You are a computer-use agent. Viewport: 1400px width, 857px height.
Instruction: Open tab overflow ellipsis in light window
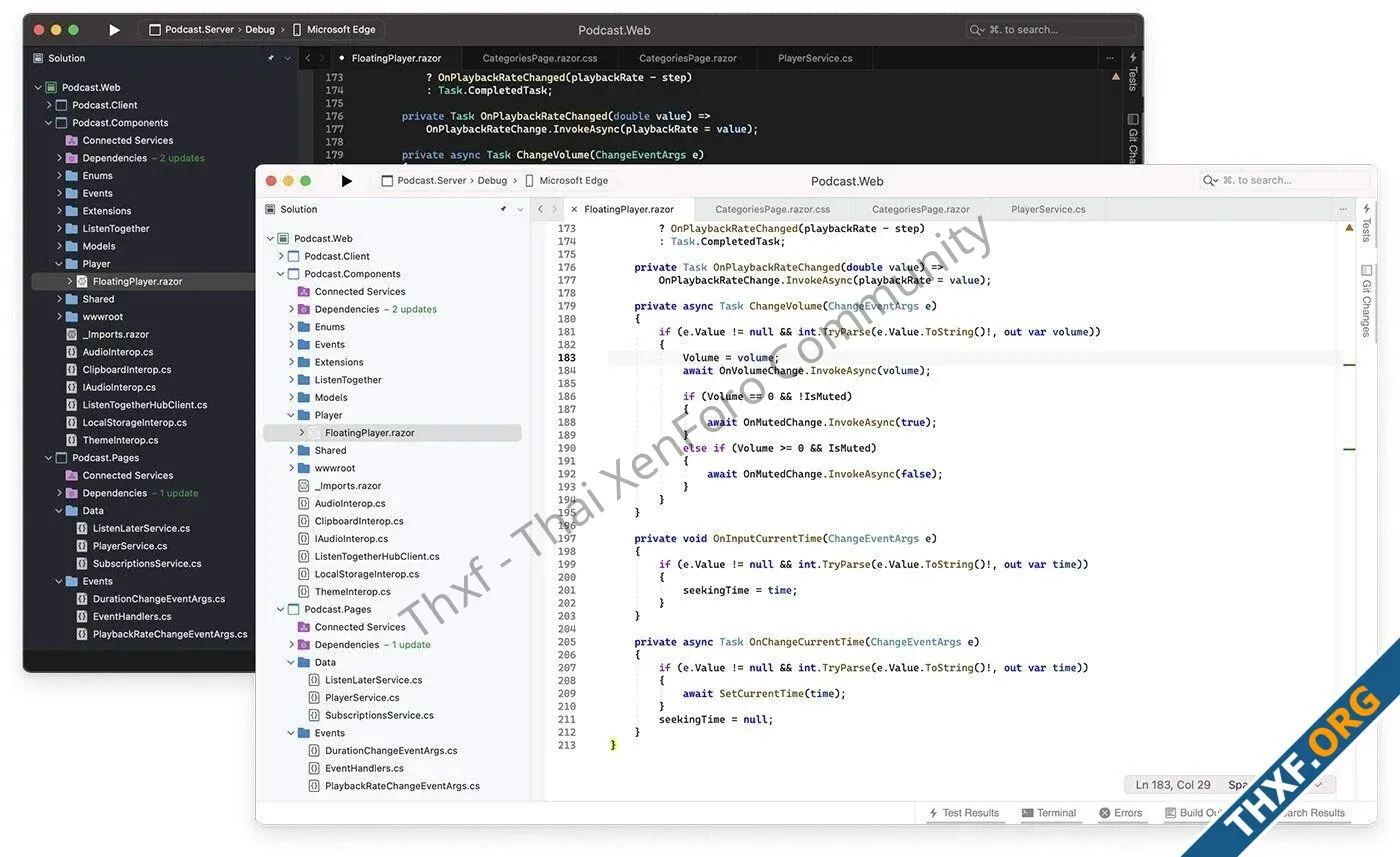point(1343,210)
